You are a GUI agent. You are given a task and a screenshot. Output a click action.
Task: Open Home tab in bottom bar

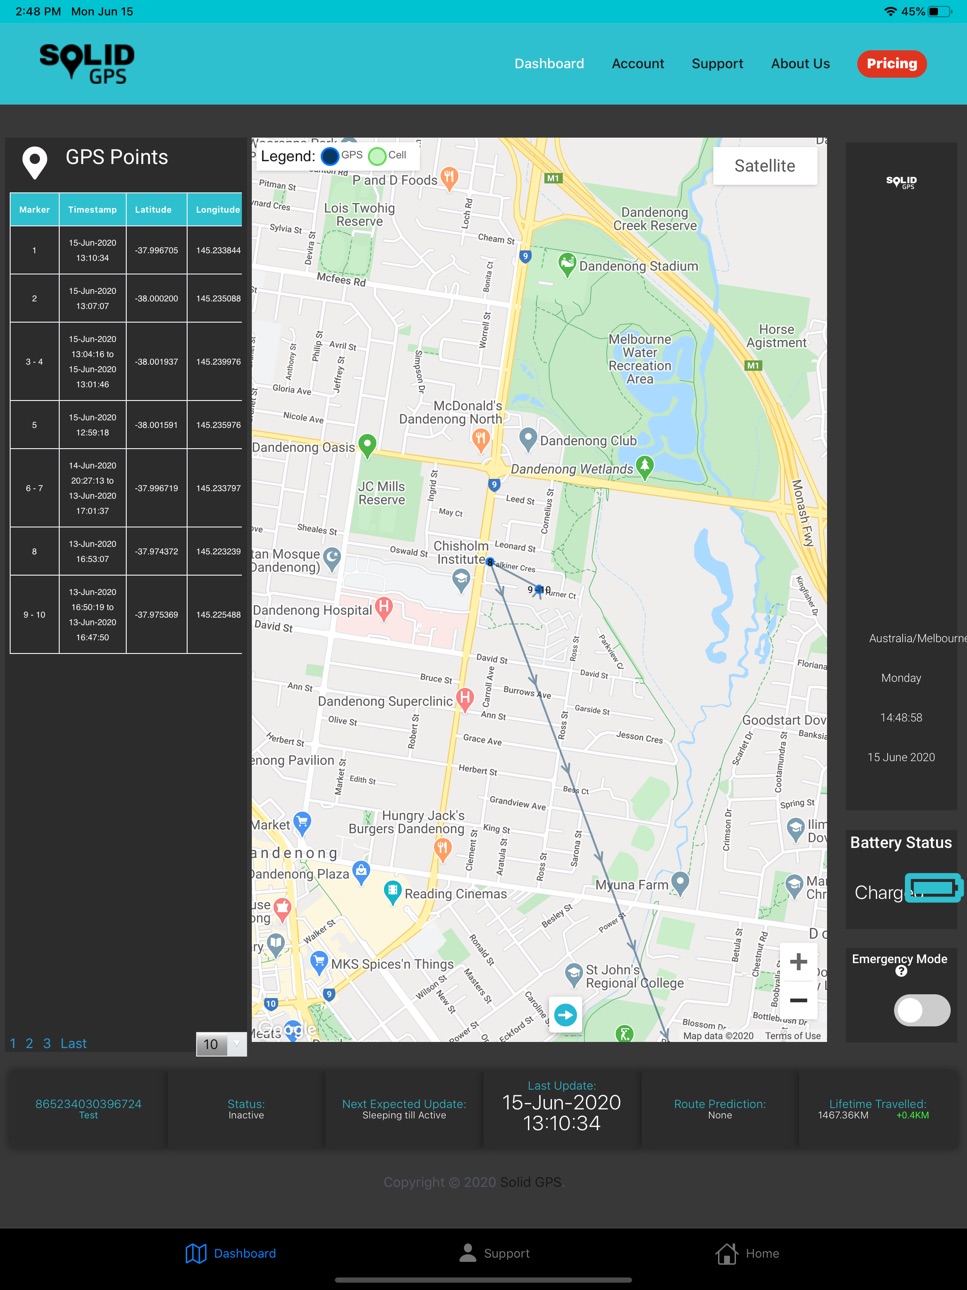tap(748, 1253)
